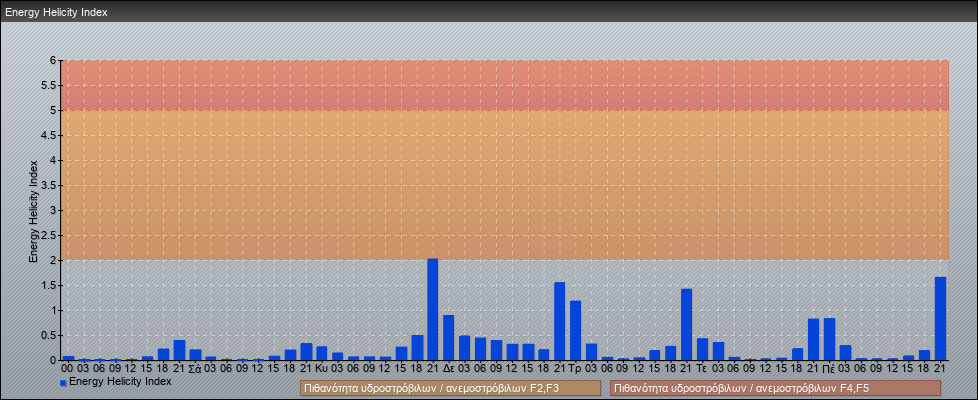Viewport: 978px width, 400px height.
Task: Click the 2.5 tick on y-axis
Action: (x=49, y=235)
